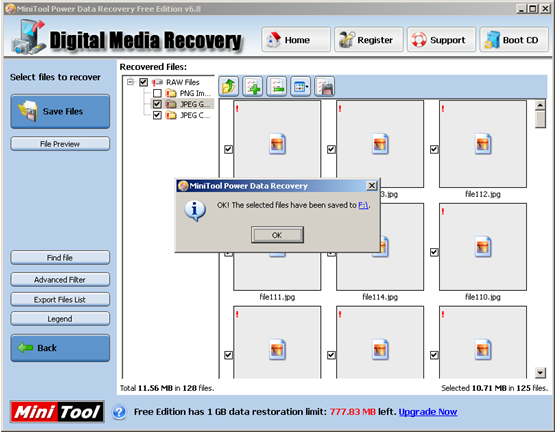Show the Legend
555x432 pixels.
[60, 319]
